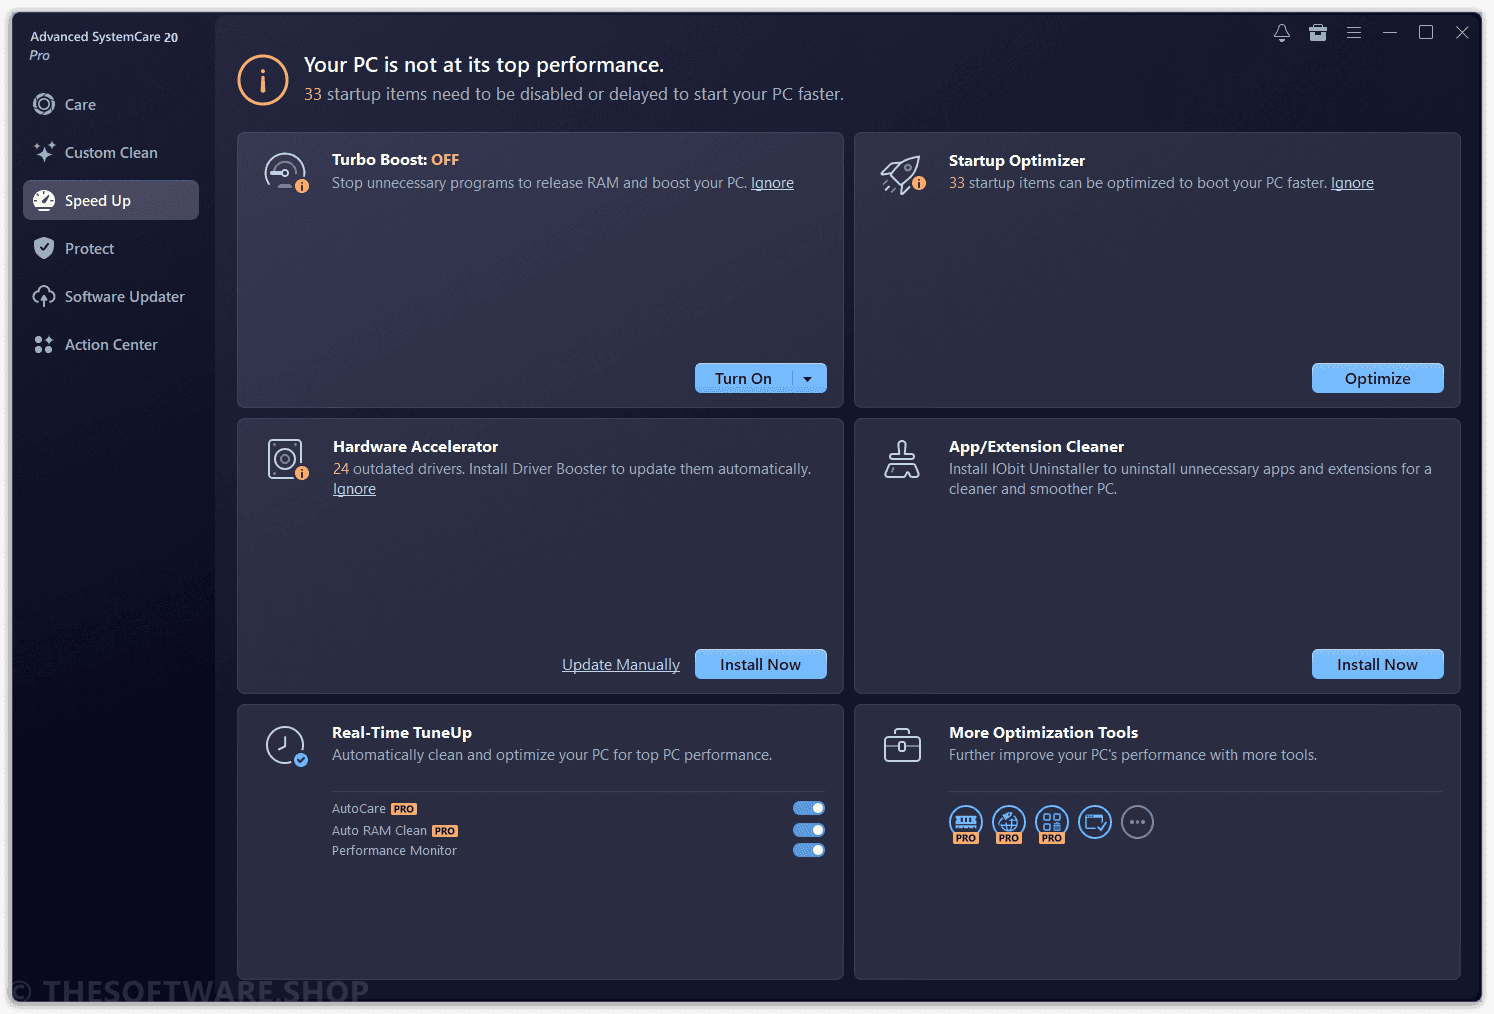Ignore the Turbo Boost suggestion
The image size is (1494, 1014).
point(772,183)
